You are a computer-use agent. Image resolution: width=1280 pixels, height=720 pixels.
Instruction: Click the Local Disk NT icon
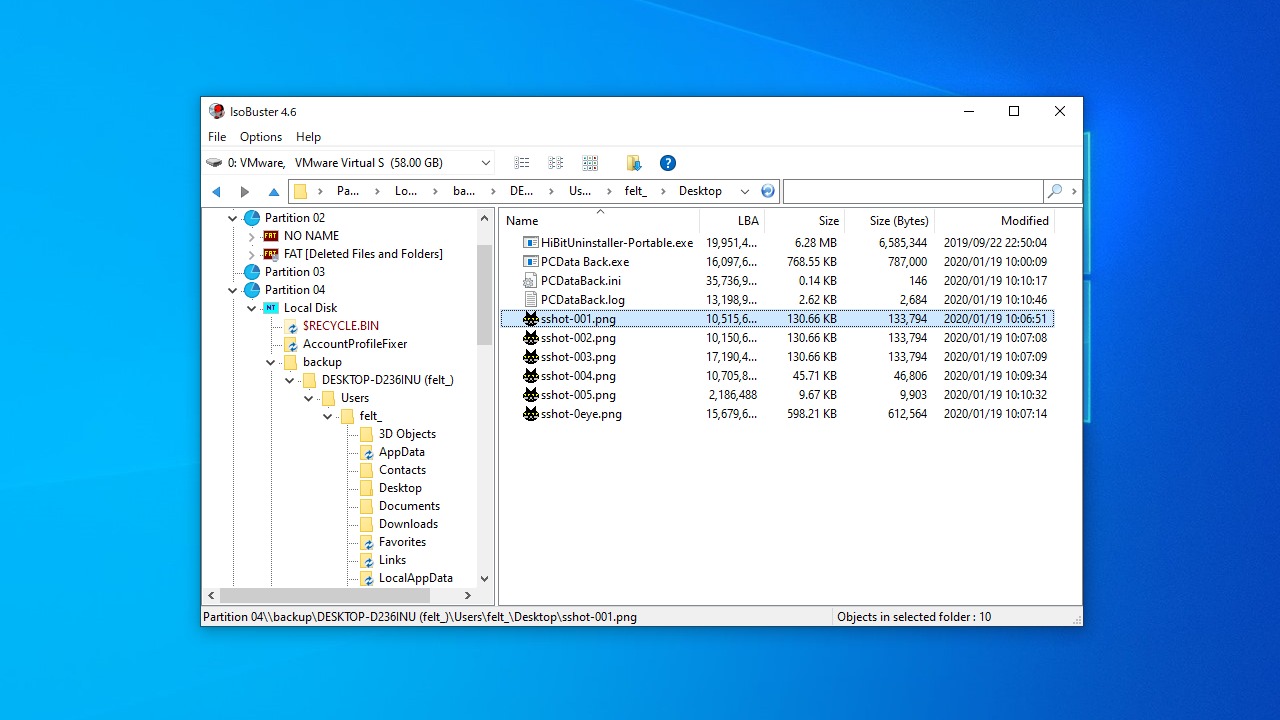coord(271,308)
